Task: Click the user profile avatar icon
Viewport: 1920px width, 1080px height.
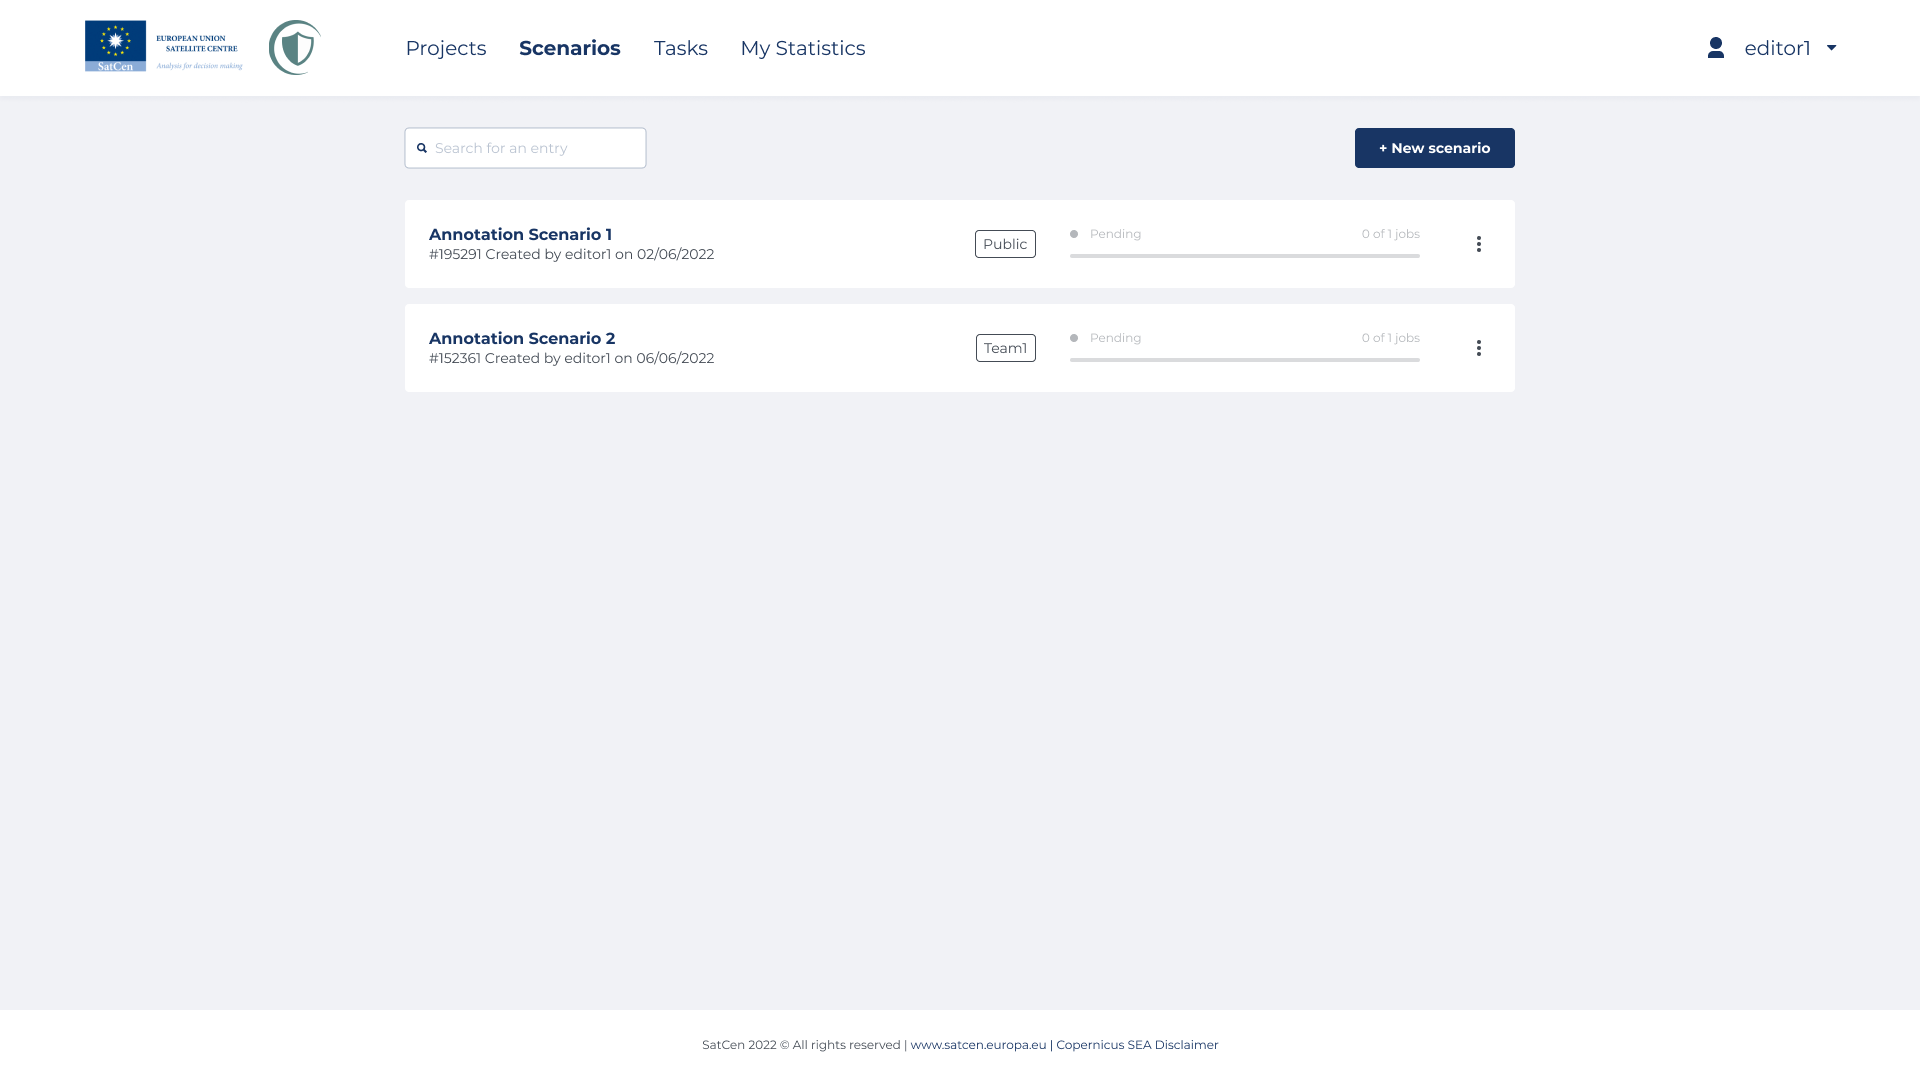Action: [x=1716, y=48]
